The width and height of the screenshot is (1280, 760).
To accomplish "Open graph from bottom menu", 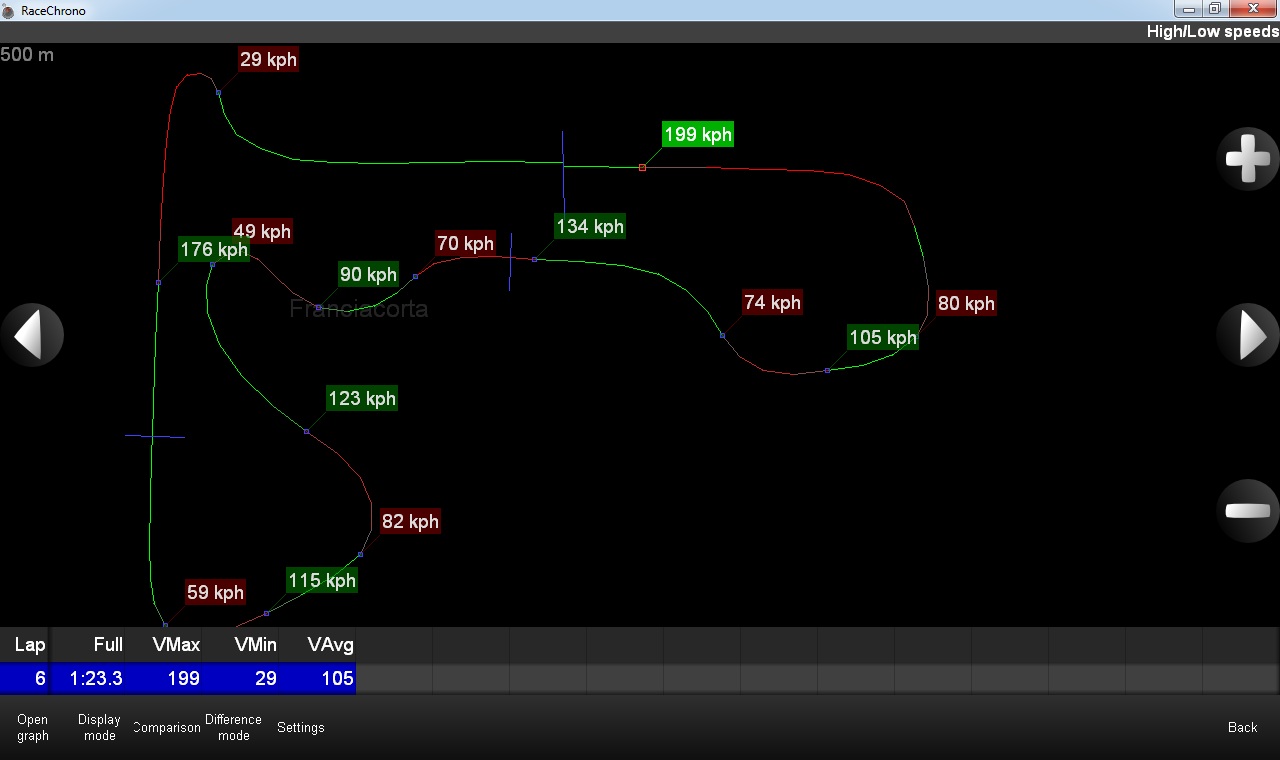I will (33, 727).
